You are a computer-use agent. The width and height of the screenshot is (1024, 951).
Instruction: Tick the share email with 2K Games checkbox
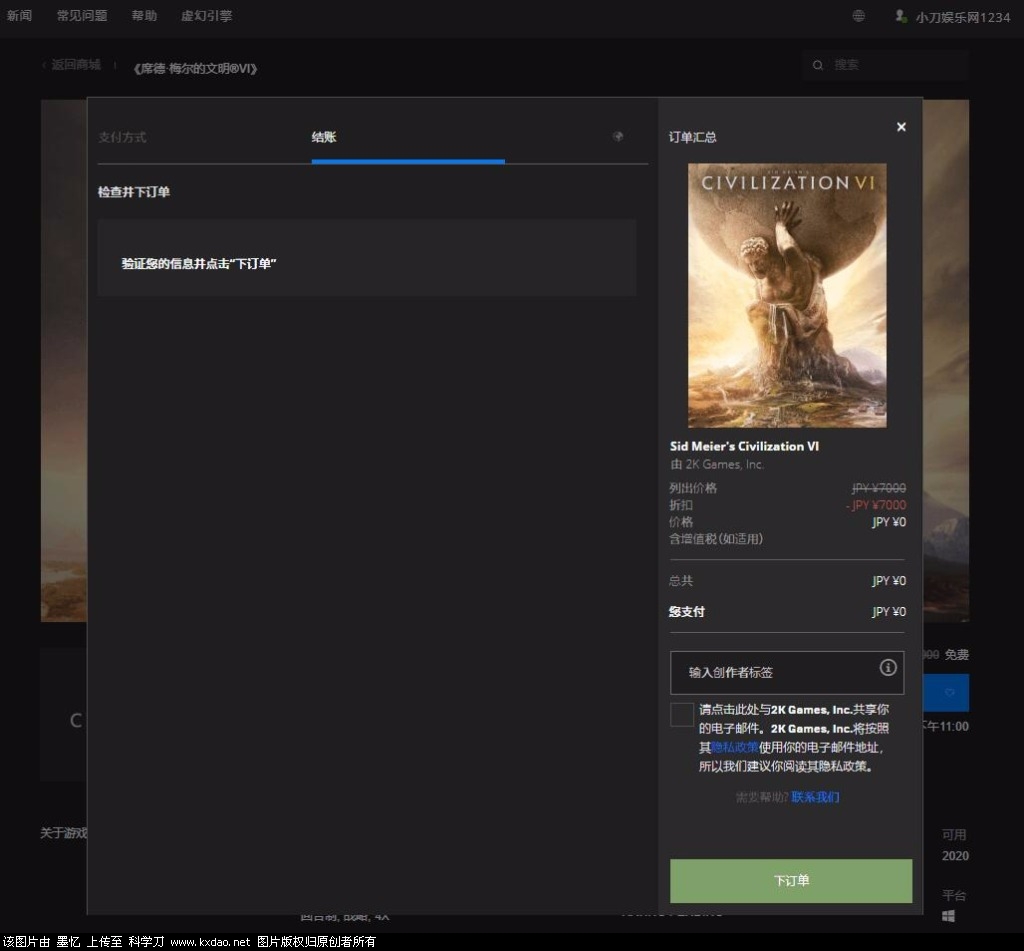point(682,715)
